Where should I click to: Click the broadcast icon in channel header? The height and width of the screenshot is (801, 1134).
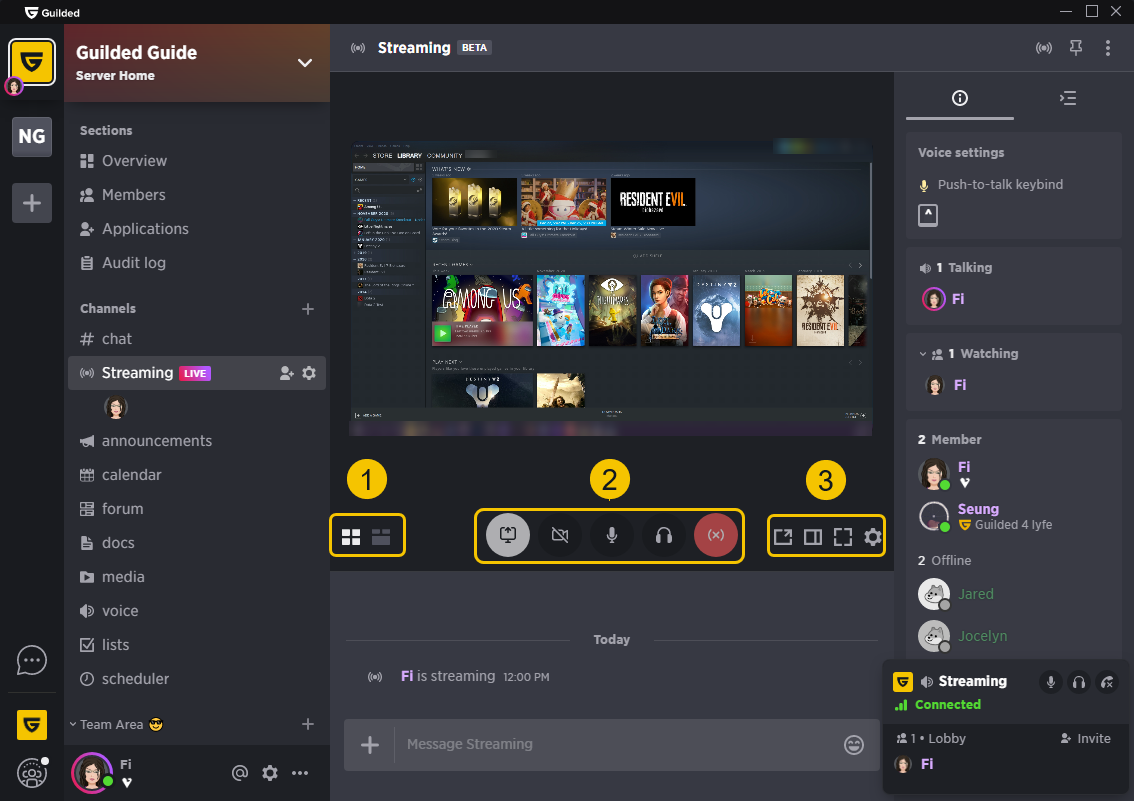[x=1044, y=48]
